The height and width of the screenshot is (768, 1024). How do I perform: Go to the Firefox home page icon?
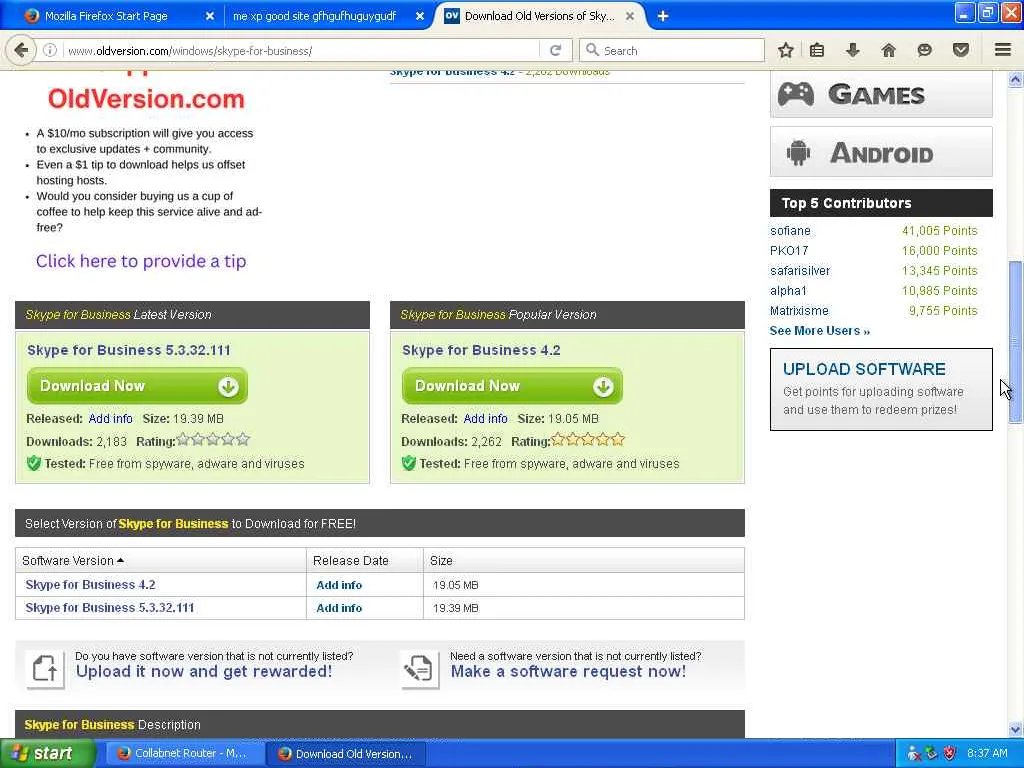click(888, 50)
